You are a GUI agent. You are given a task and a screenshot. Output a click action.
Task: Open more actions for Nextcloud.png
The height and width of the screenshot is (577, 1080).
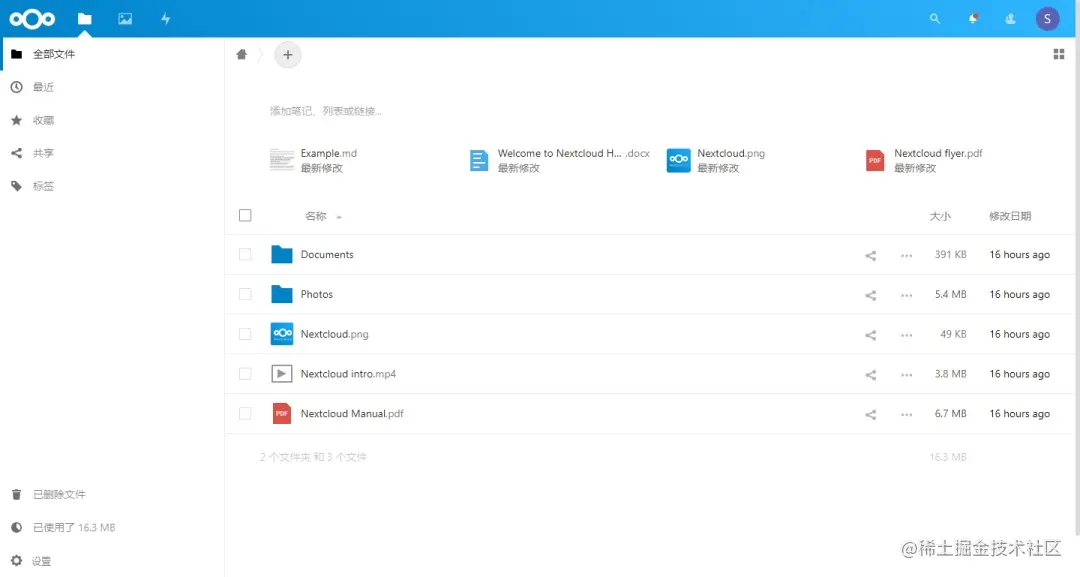point(906,335)
